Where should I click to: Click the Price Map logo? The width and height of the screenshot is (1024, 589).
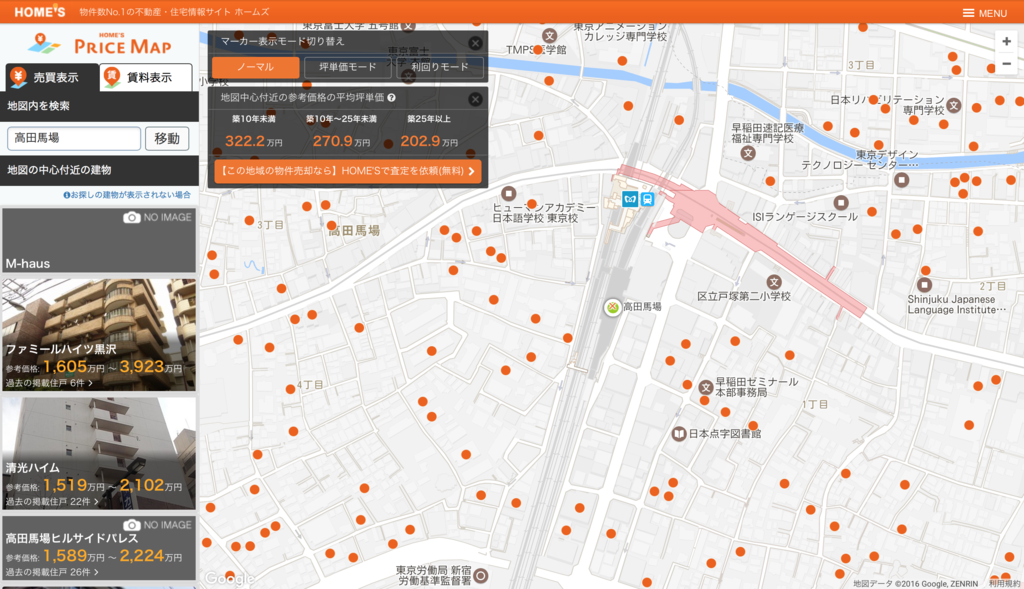point(100,44)
